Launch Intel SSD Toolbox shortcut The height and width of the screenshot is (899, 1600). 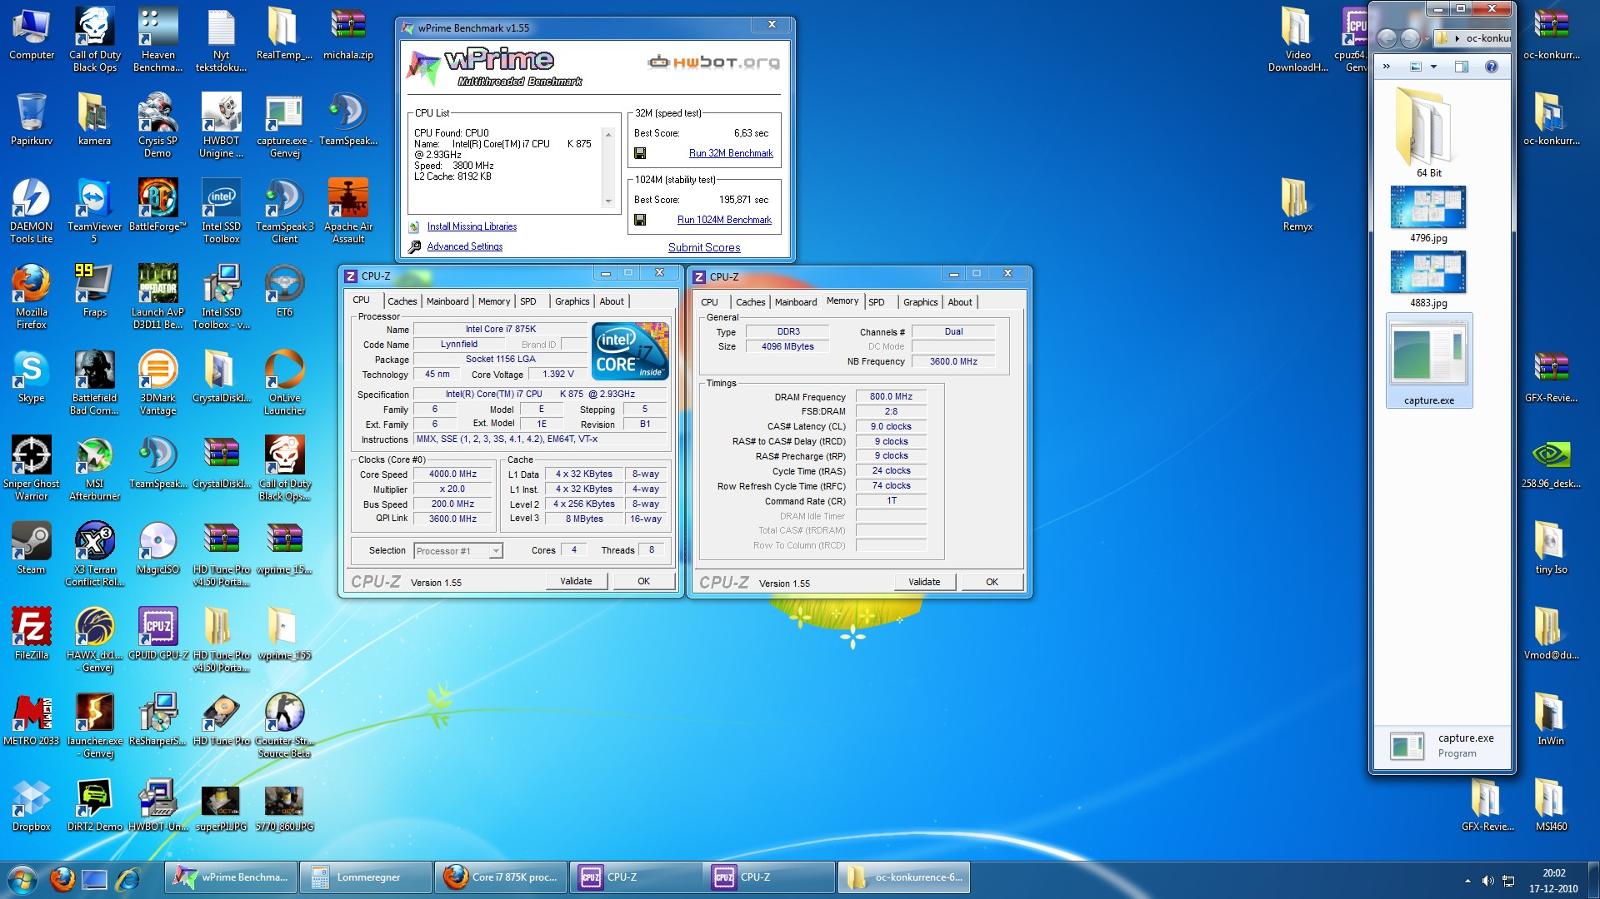pyautogui.click(x=221, y=211)
